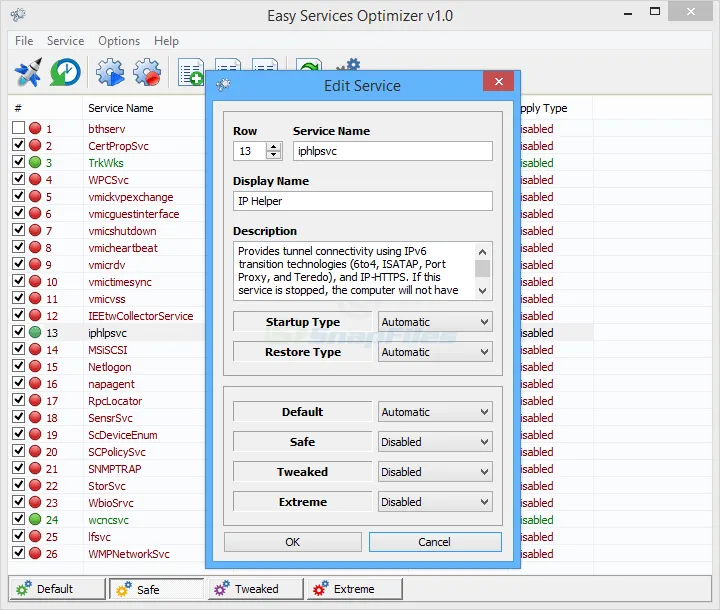
Task: Click the red status dot for WMPNetworkSvc
Action: coord(35,553)
